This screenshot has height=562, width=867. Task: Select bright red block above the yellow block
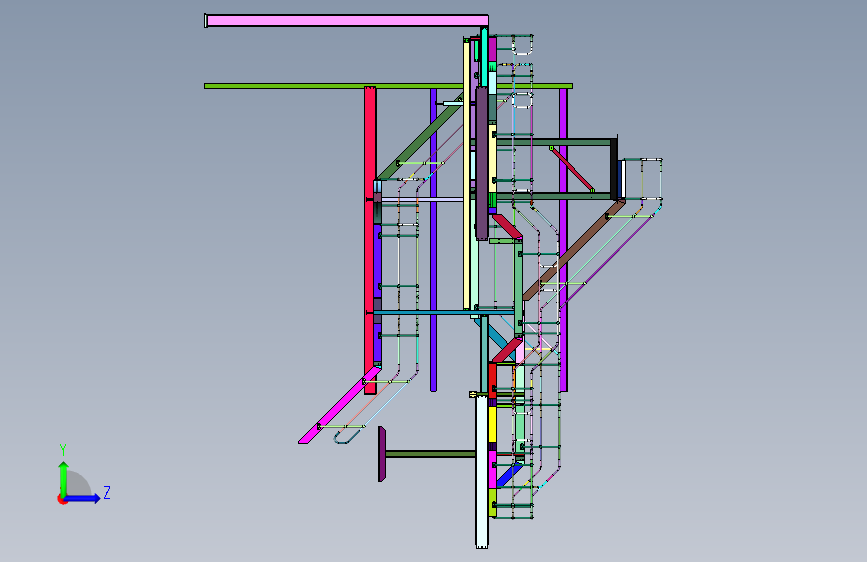(492, 381)
